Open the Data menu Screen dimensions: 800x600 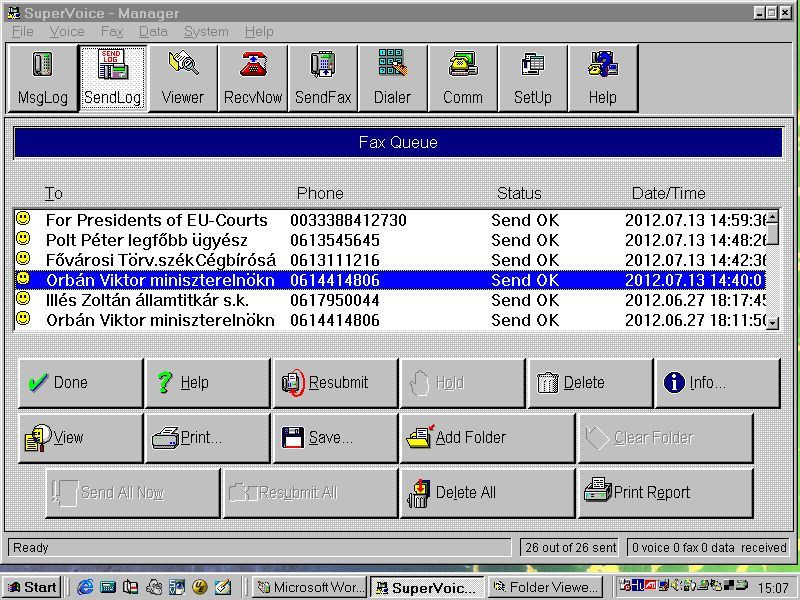153,32
